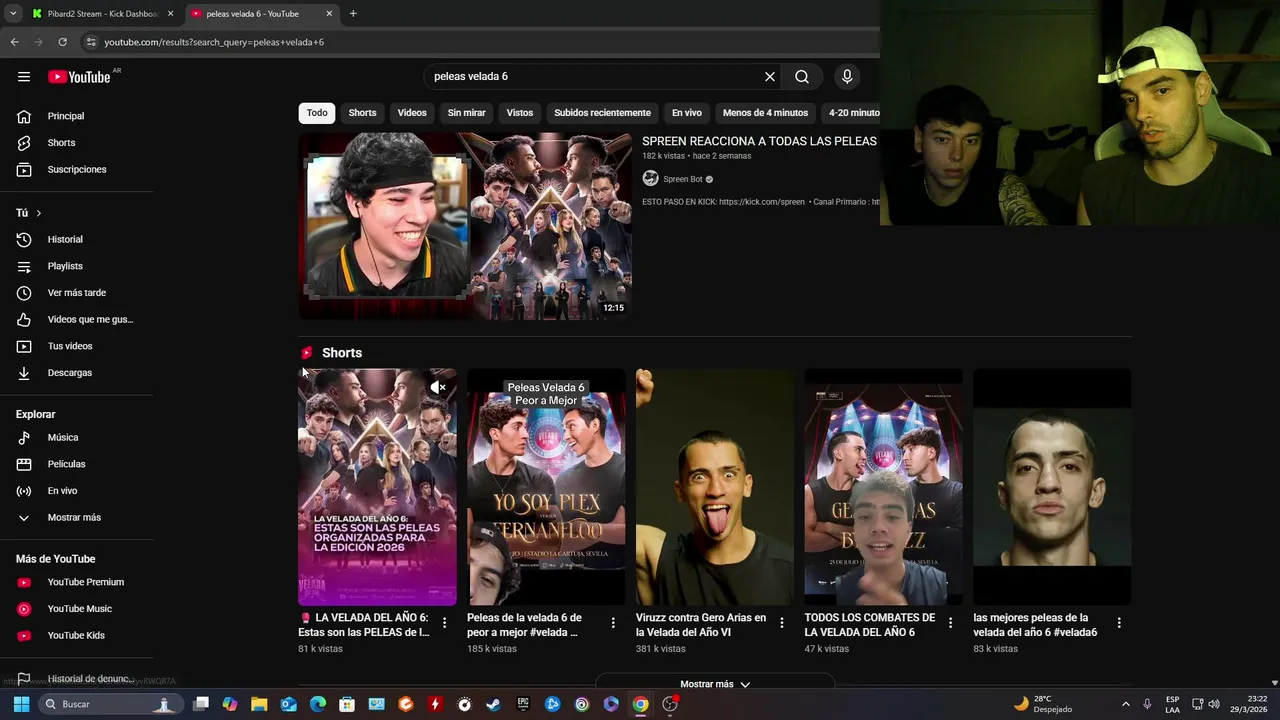Show hidden system tray icons
Viewport: 1280px width, 720px height.
pos(1125,704)
